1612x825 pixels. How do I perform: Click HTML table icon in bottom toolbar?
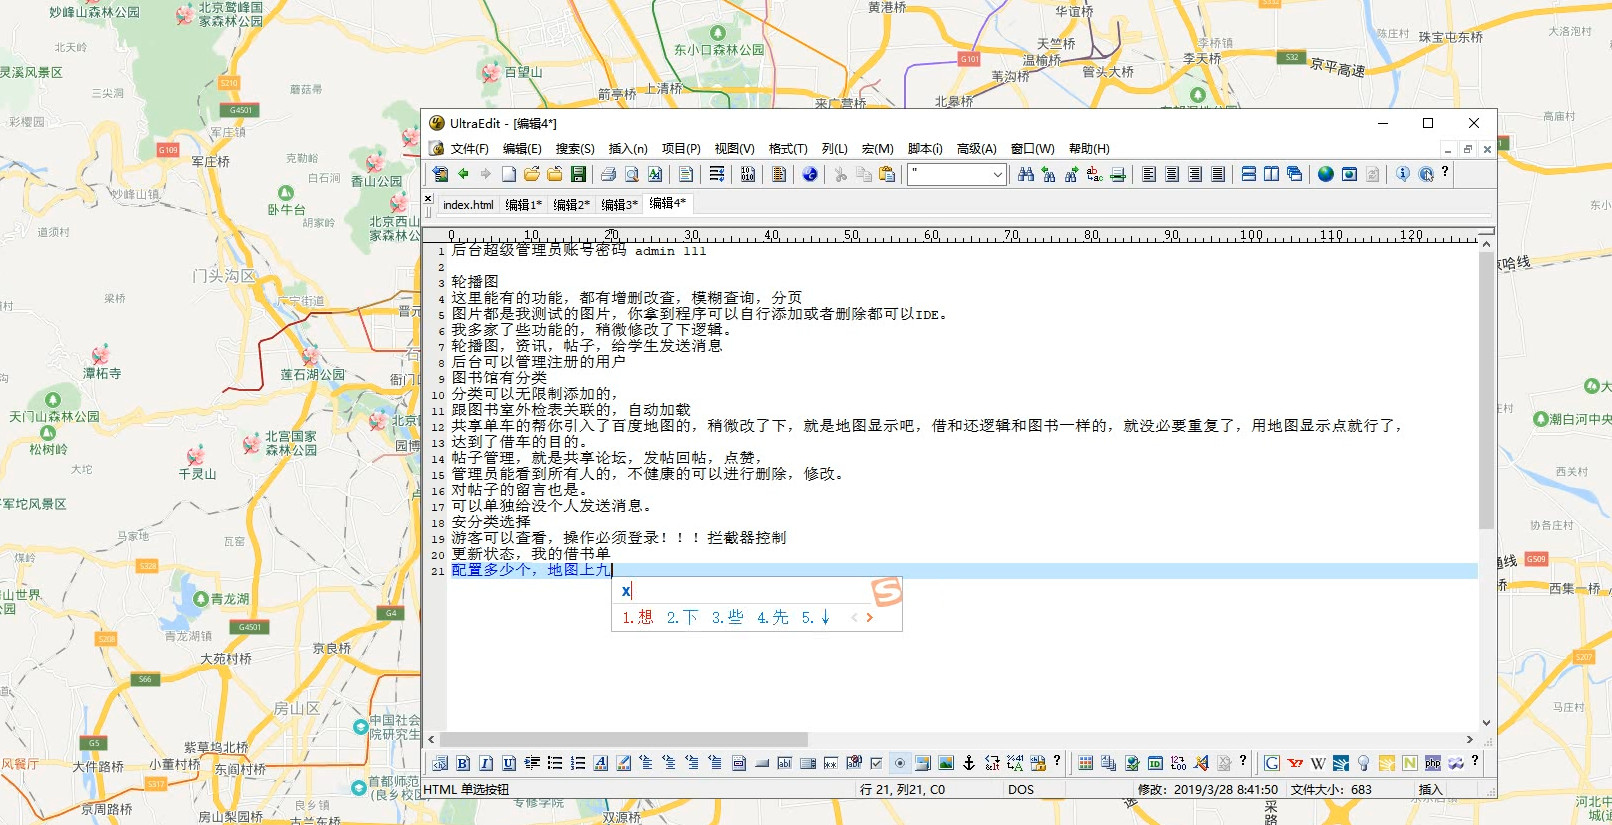point(1086,763)
